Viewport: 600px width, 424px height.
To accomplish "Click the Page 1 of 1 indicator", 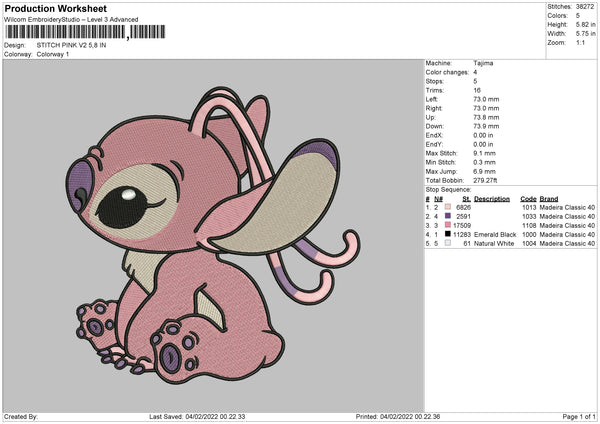I will click(x=579, y=416).
